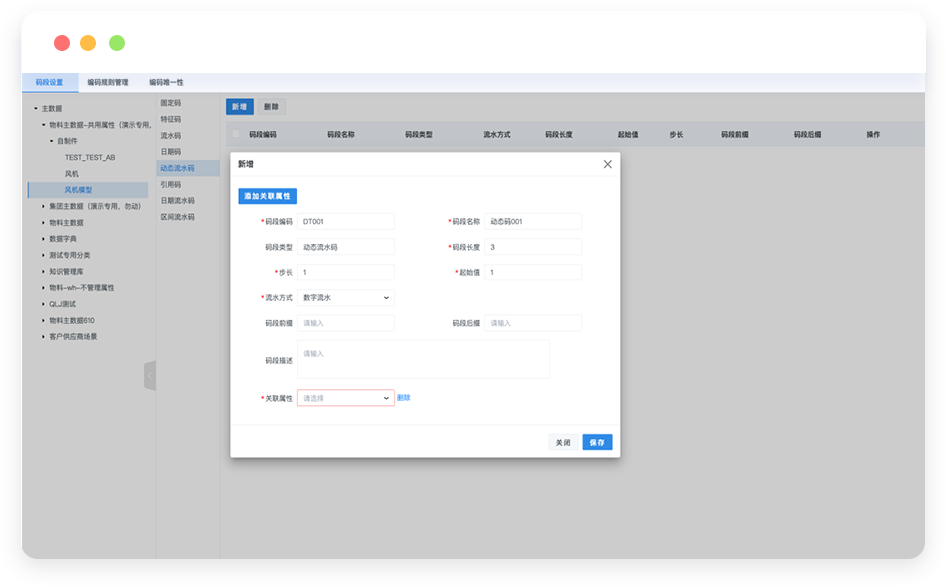Image resolution: width=946 pixels, height=587 pixels.
Task: Open the 关联属性 select dropdown
Action: [345, 398]
